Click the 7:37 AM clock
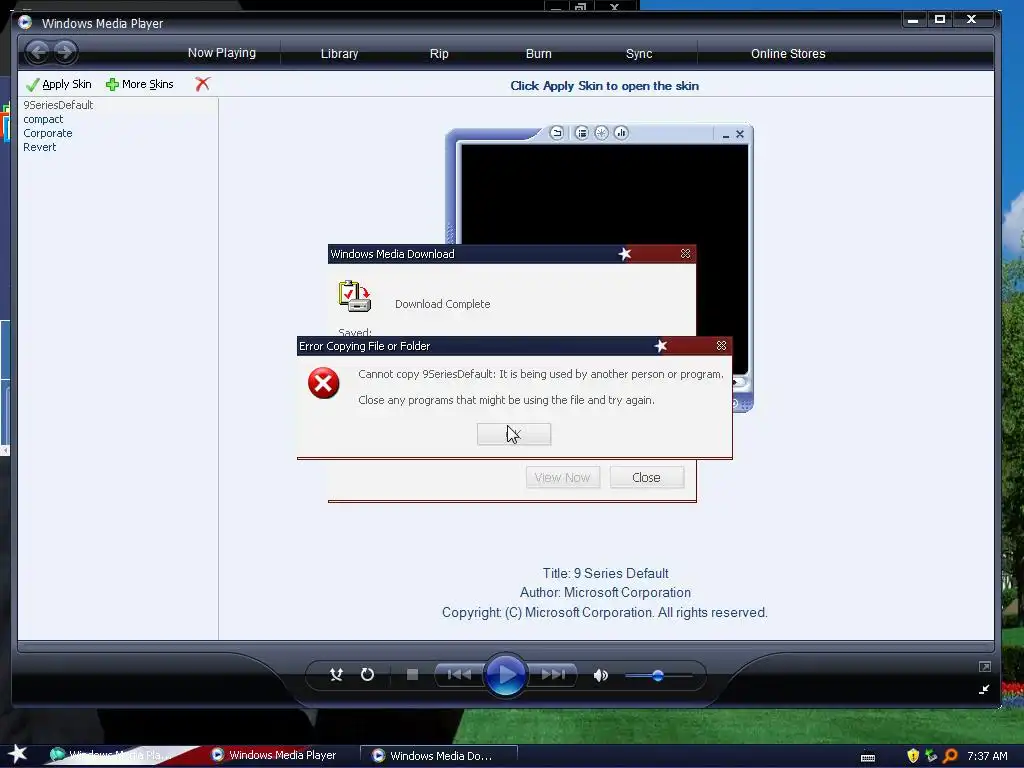 coord(987,756)
